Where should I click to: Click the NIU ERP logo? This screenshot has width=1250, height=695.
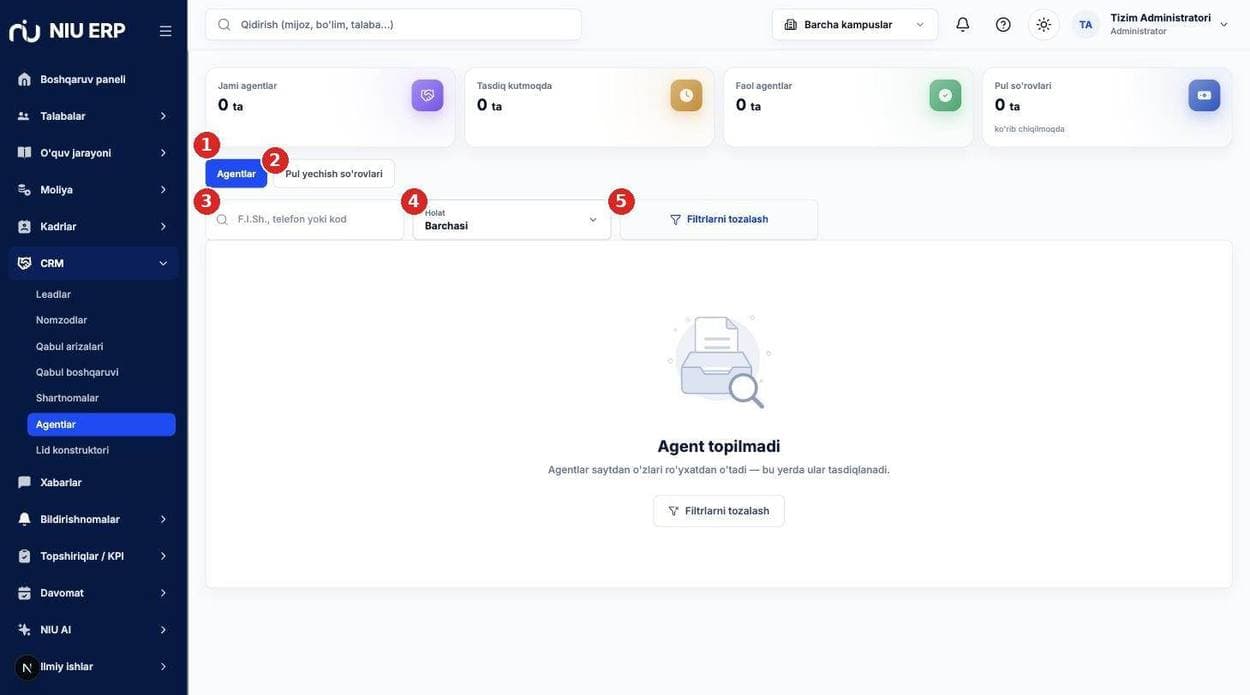(x=67, y=31)
